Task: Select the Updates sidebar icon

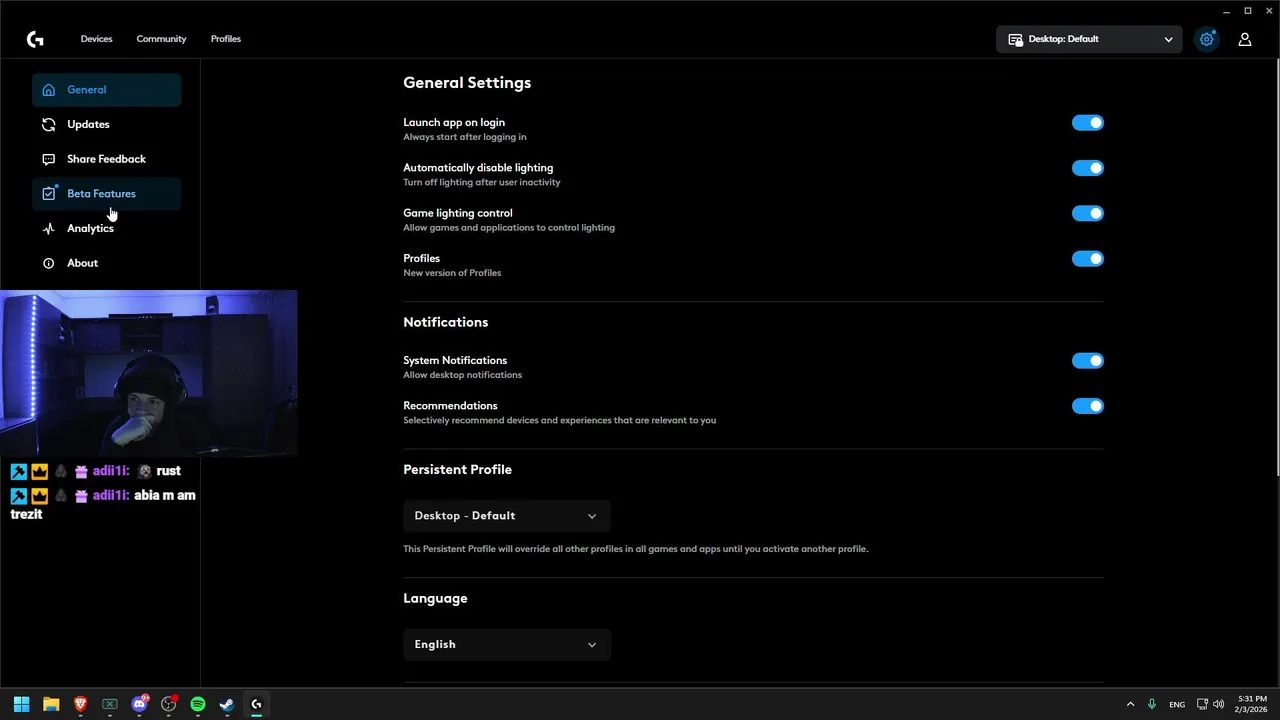Action: point(48,125)
